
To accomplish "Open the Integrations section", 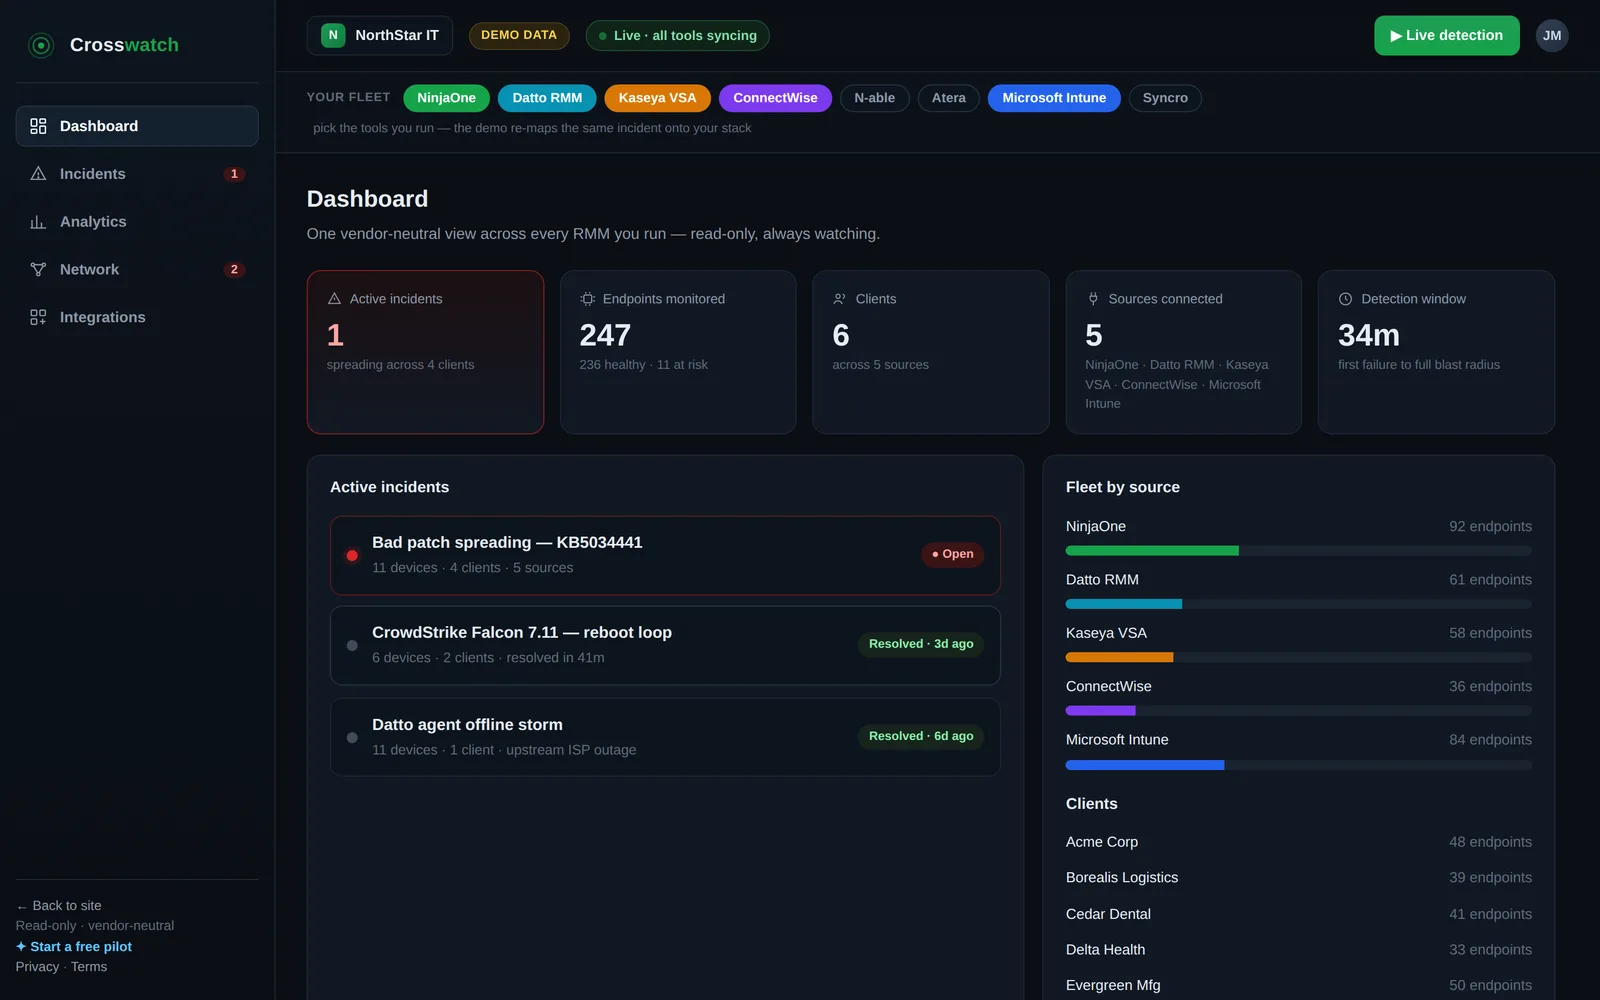I will pyautogui.click(x=137, y=317).
